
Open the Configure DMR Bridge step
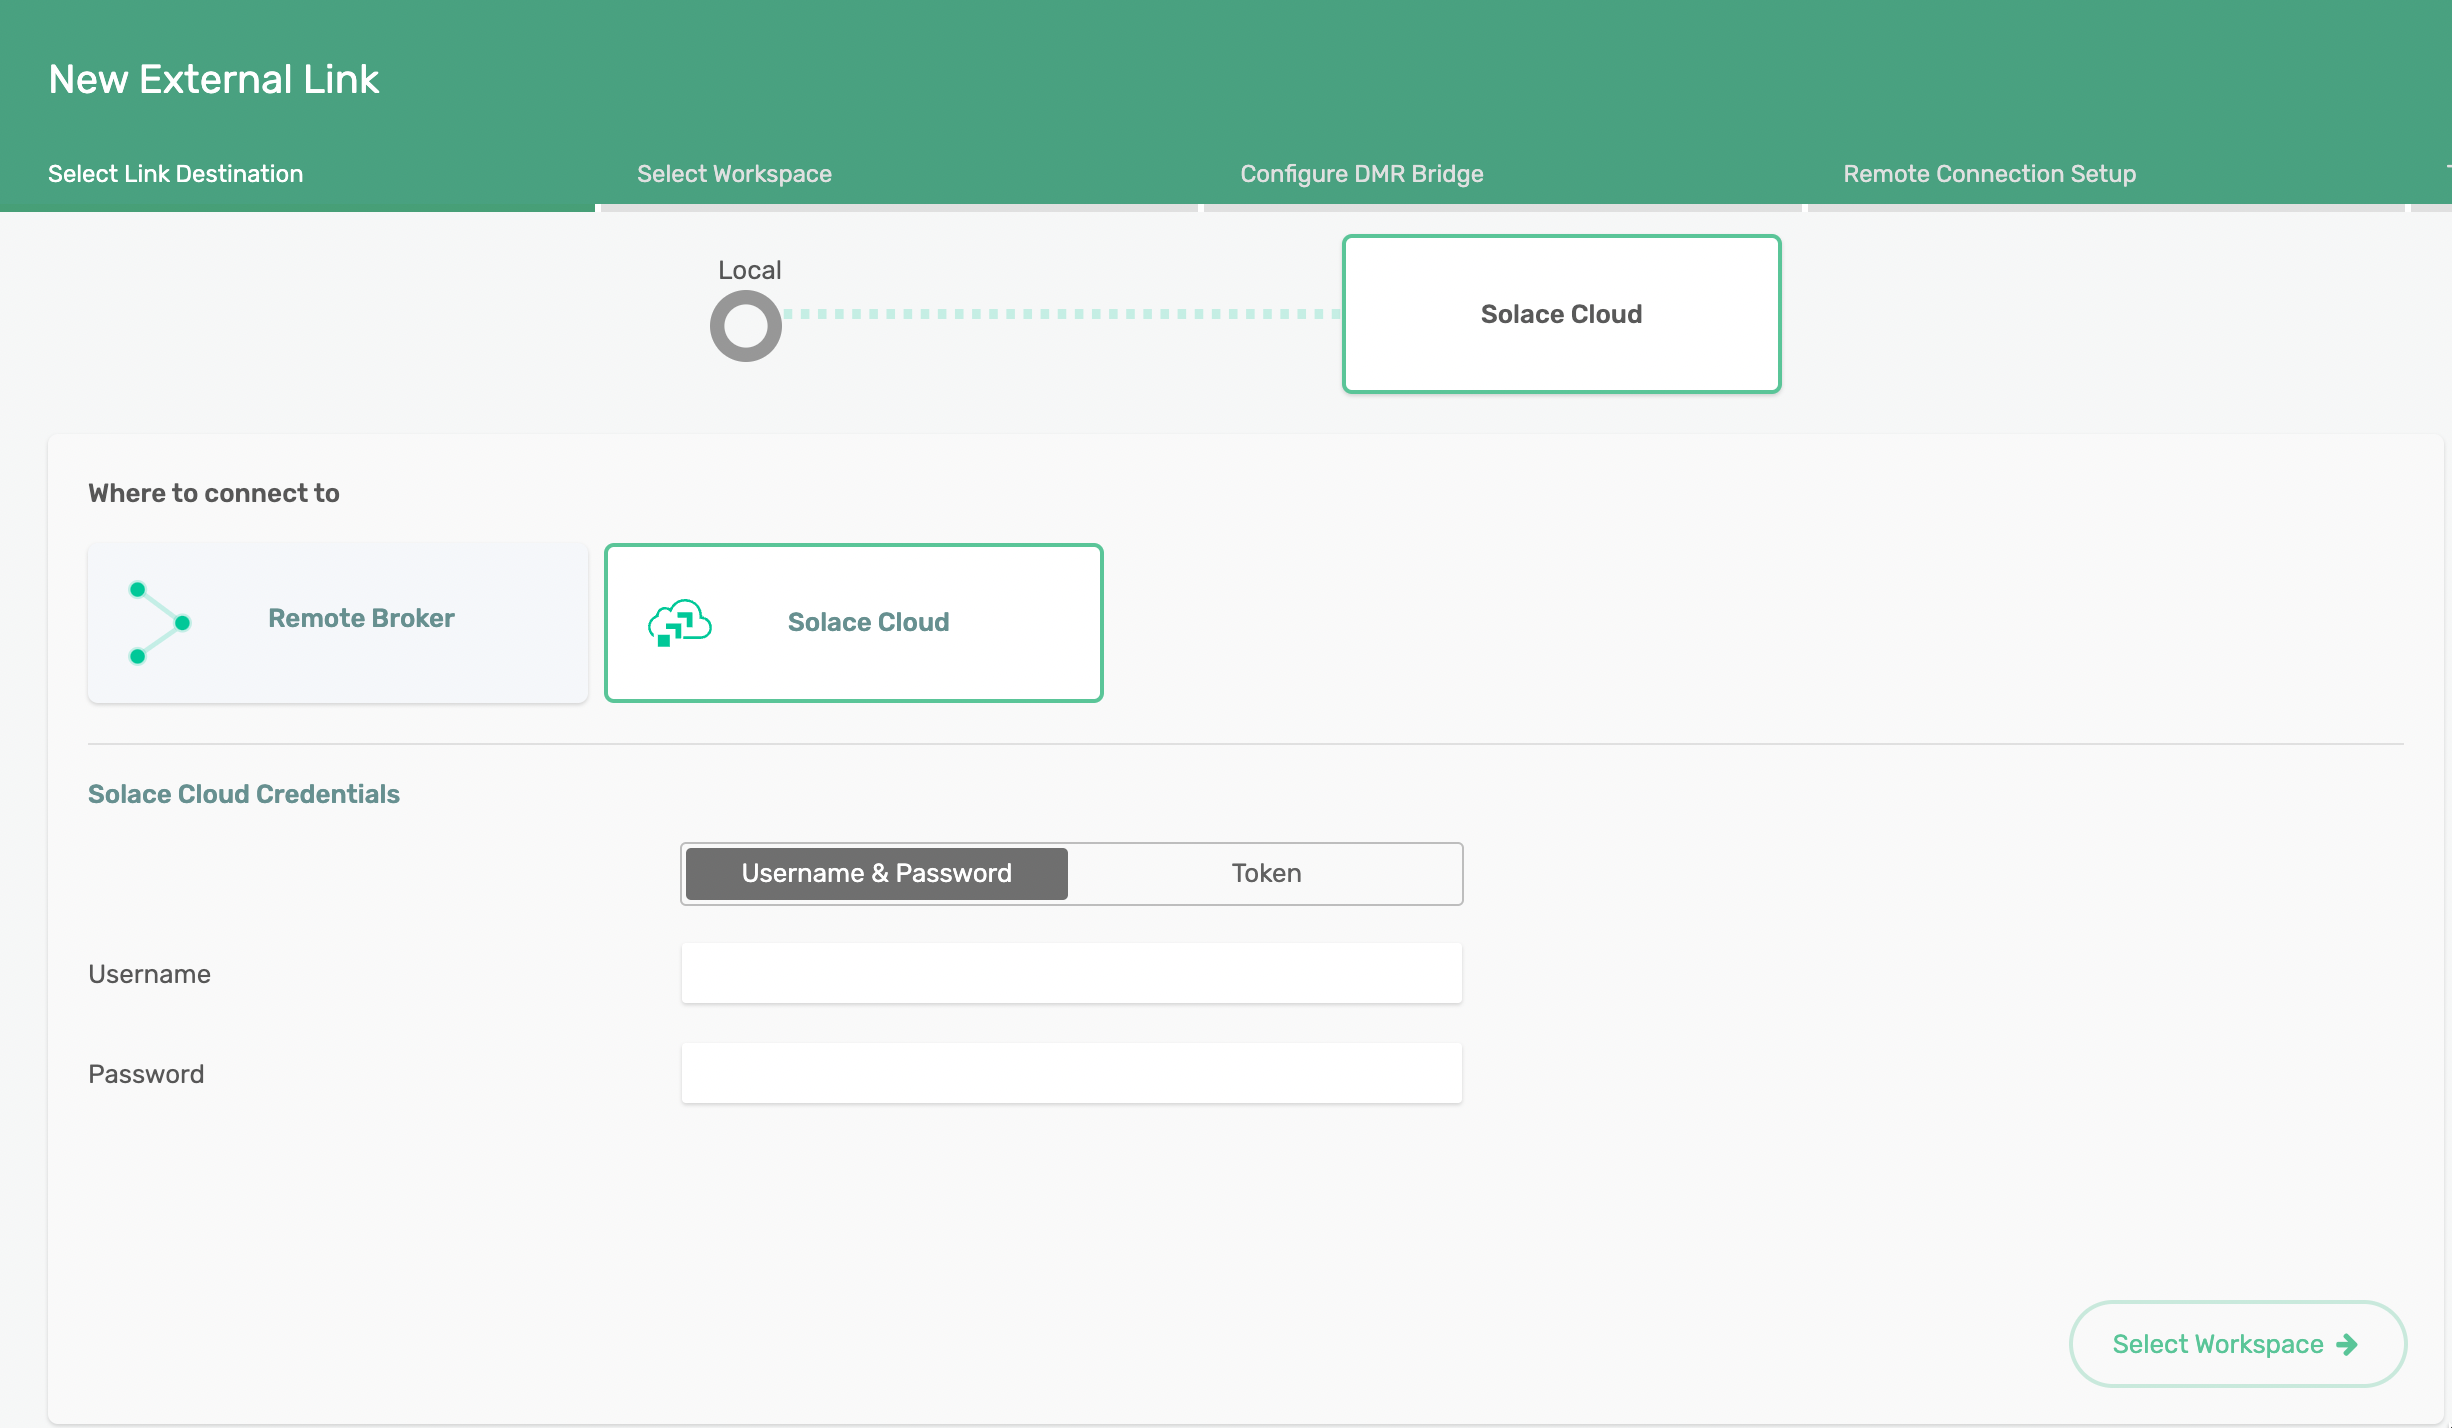pyautogui.click(x=1362, y=172)
